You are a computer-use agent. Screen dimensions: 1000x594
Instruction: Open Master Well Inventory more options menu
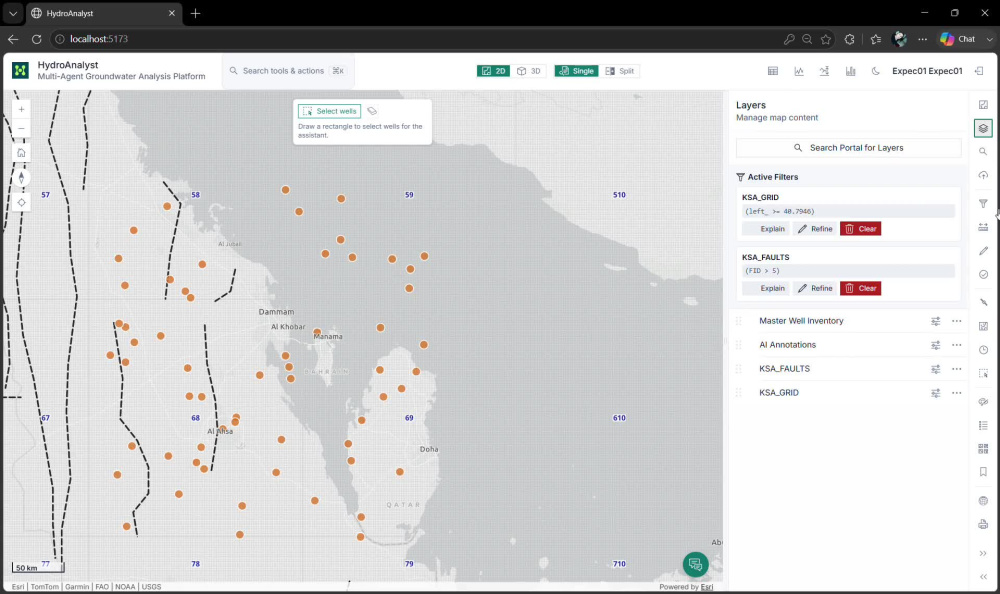[956, 321]
